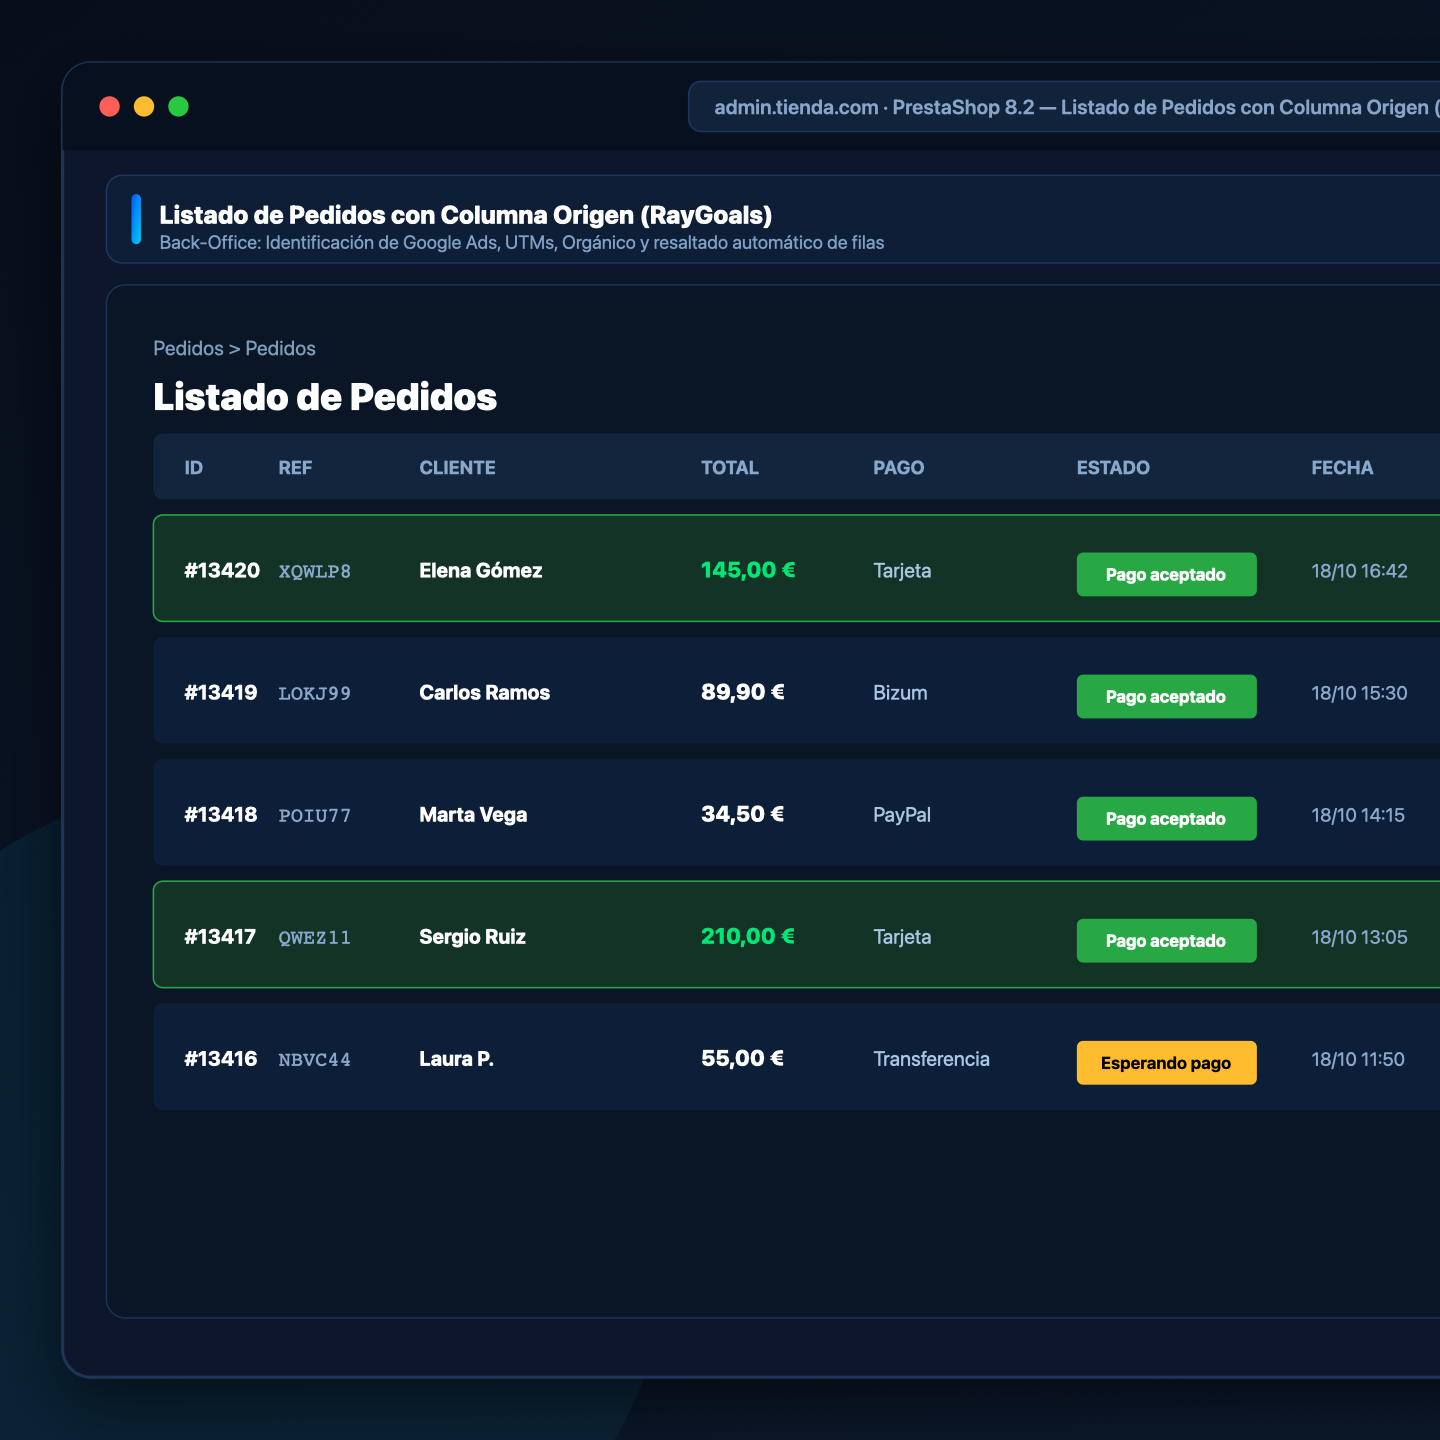The image size is (1440, 1440).
Task: Open order #13419
Action: [x=221, y=693]
